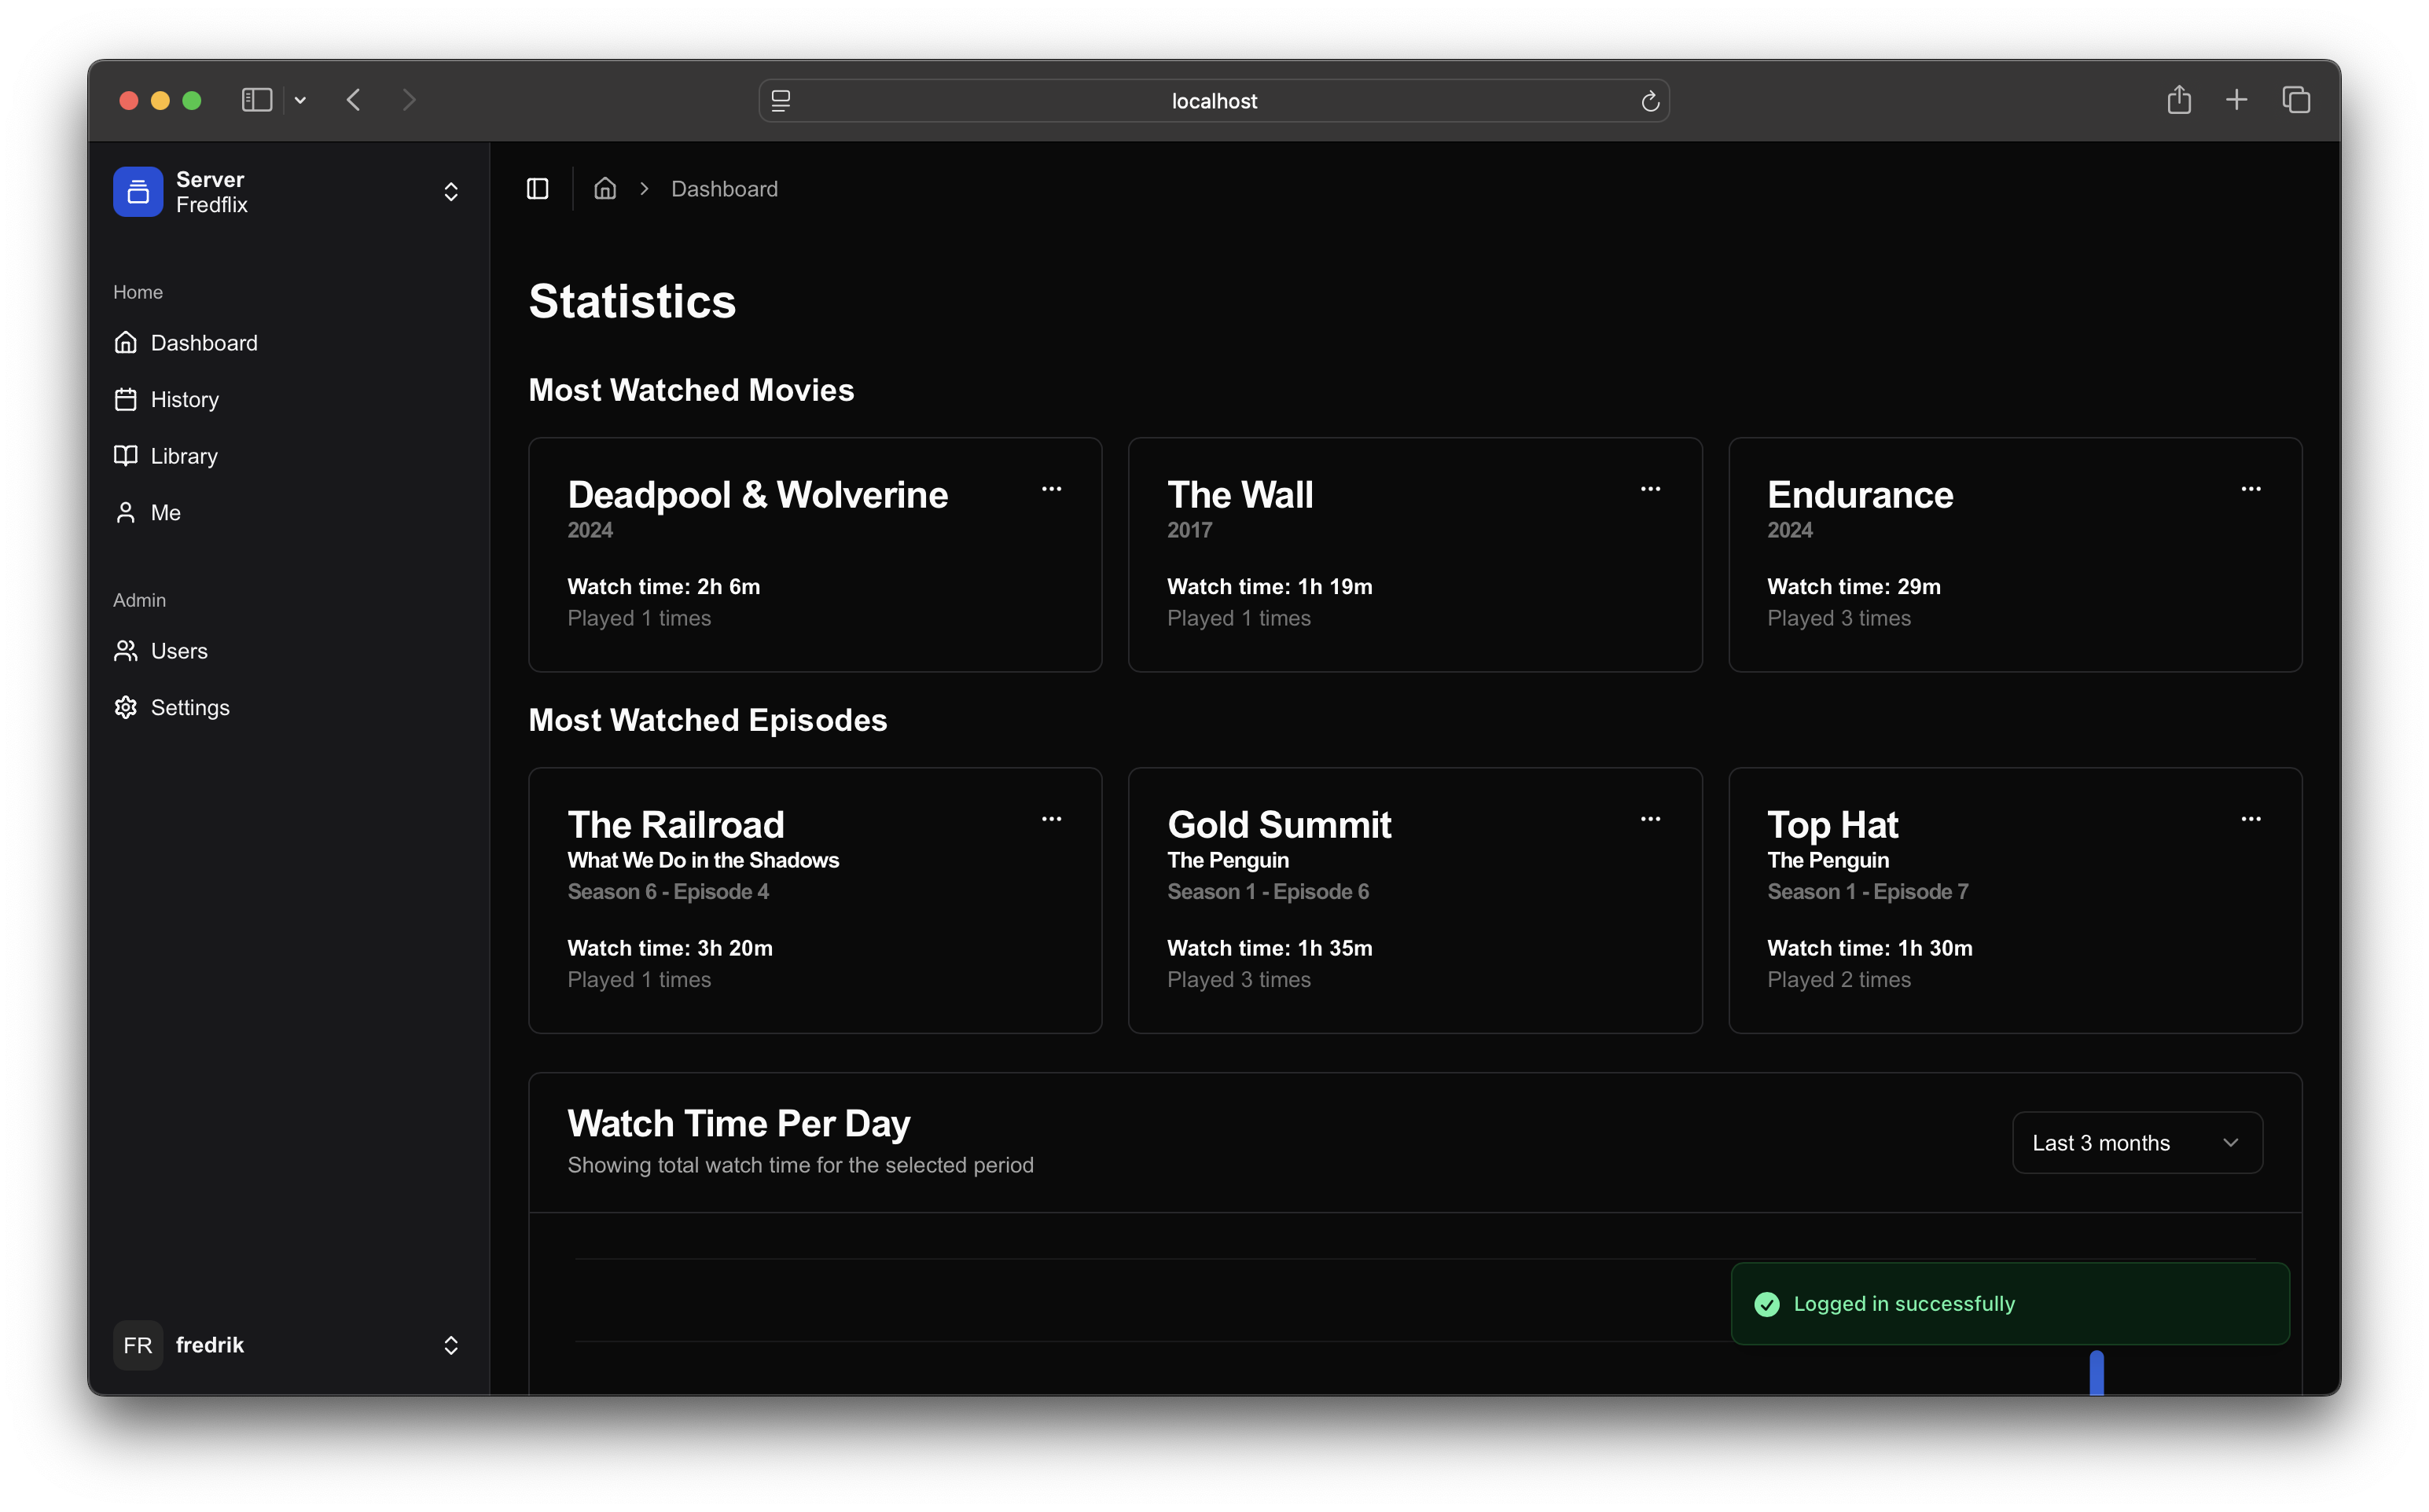This screenshot has width=2429, height=1512.
Task: Click the Settings gear icon
Action: [125, 708]
